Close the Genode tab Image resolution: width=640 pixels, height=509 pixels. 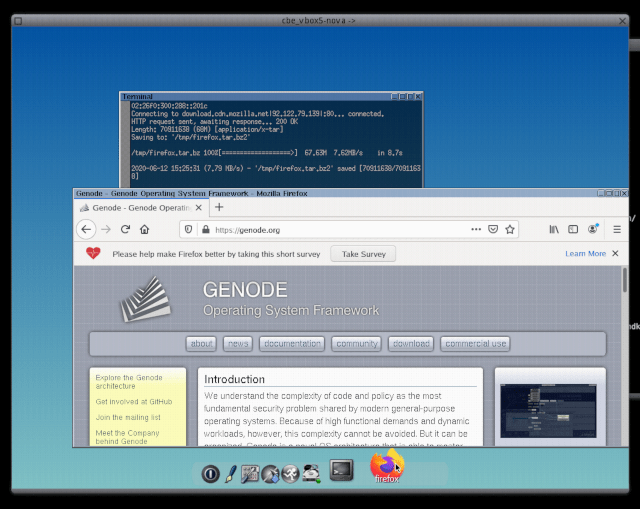tap(199, 208)
